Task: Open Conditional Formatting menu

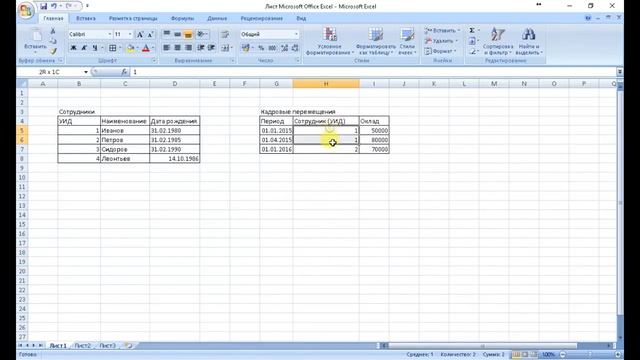Action: [329, 41]
